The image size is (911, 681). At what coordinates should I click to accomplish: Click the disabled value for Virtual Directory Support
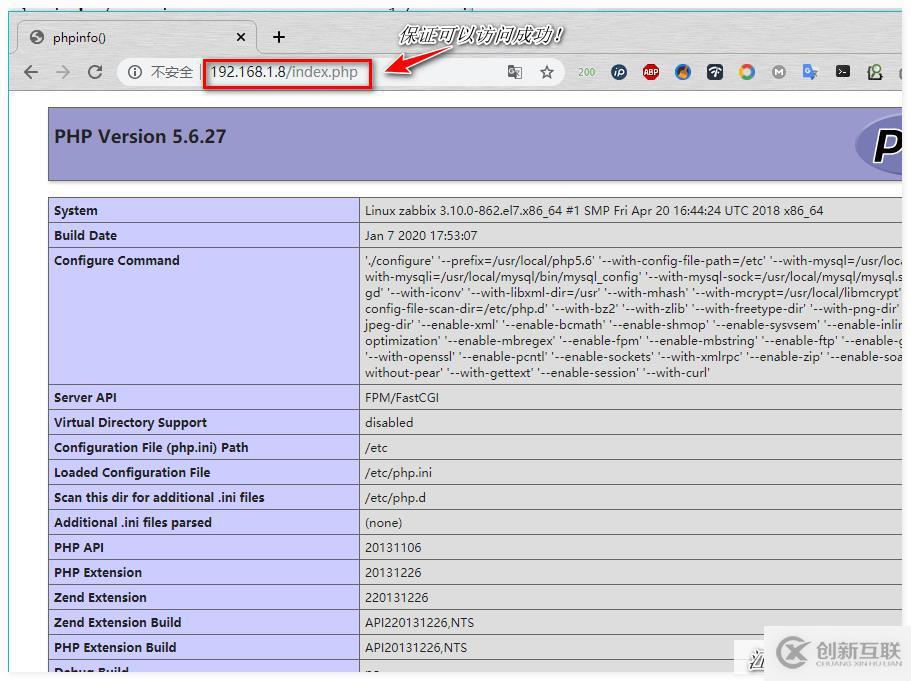point(389,422)
